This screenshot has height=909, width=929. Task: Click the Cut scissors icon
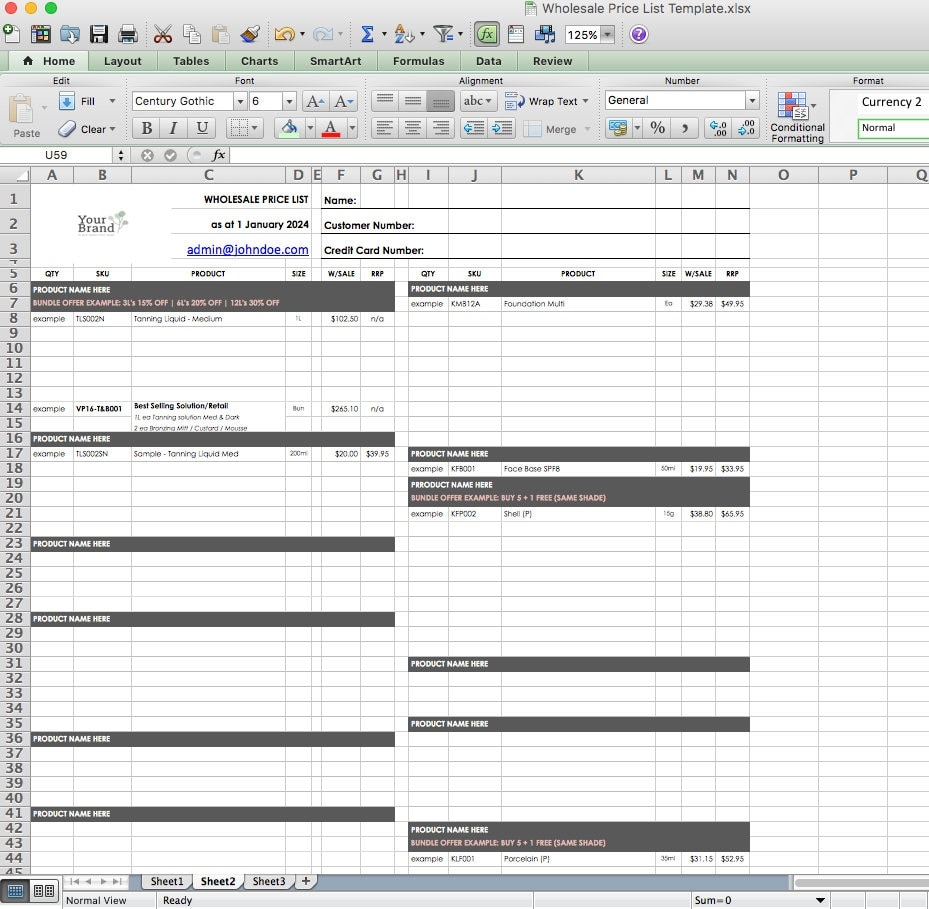pyautogui.click(x=162, y=34)
